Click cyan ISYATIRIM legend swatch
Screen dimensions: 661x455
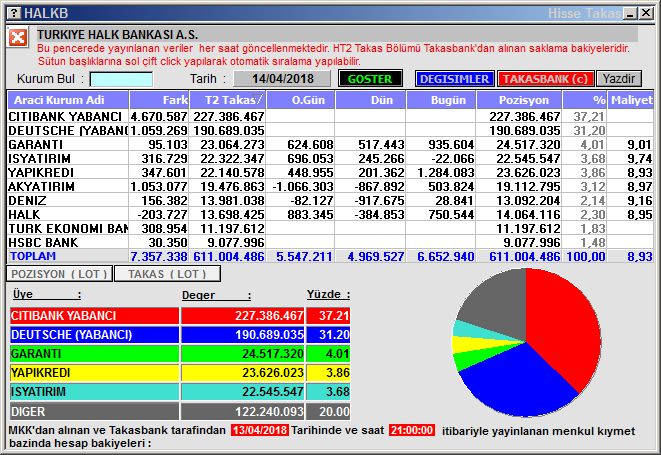[94, 392]
